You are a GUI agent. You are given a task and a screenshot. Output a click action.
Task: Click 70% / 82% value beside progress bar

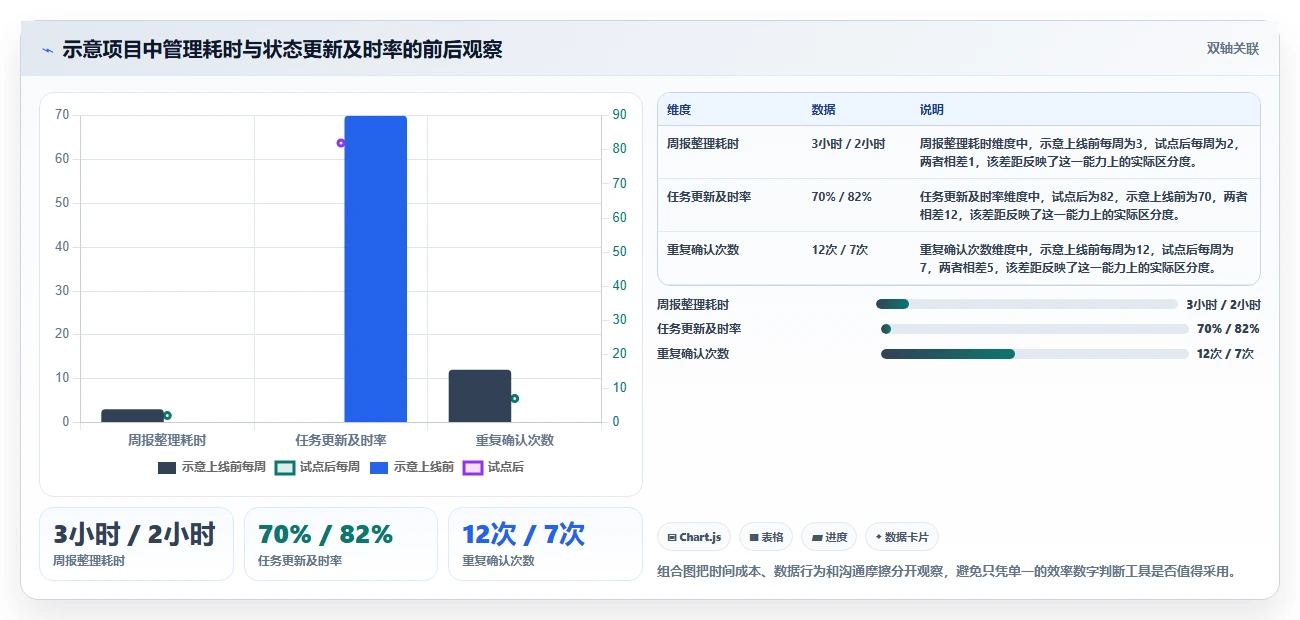click(x=1228, y=329)
